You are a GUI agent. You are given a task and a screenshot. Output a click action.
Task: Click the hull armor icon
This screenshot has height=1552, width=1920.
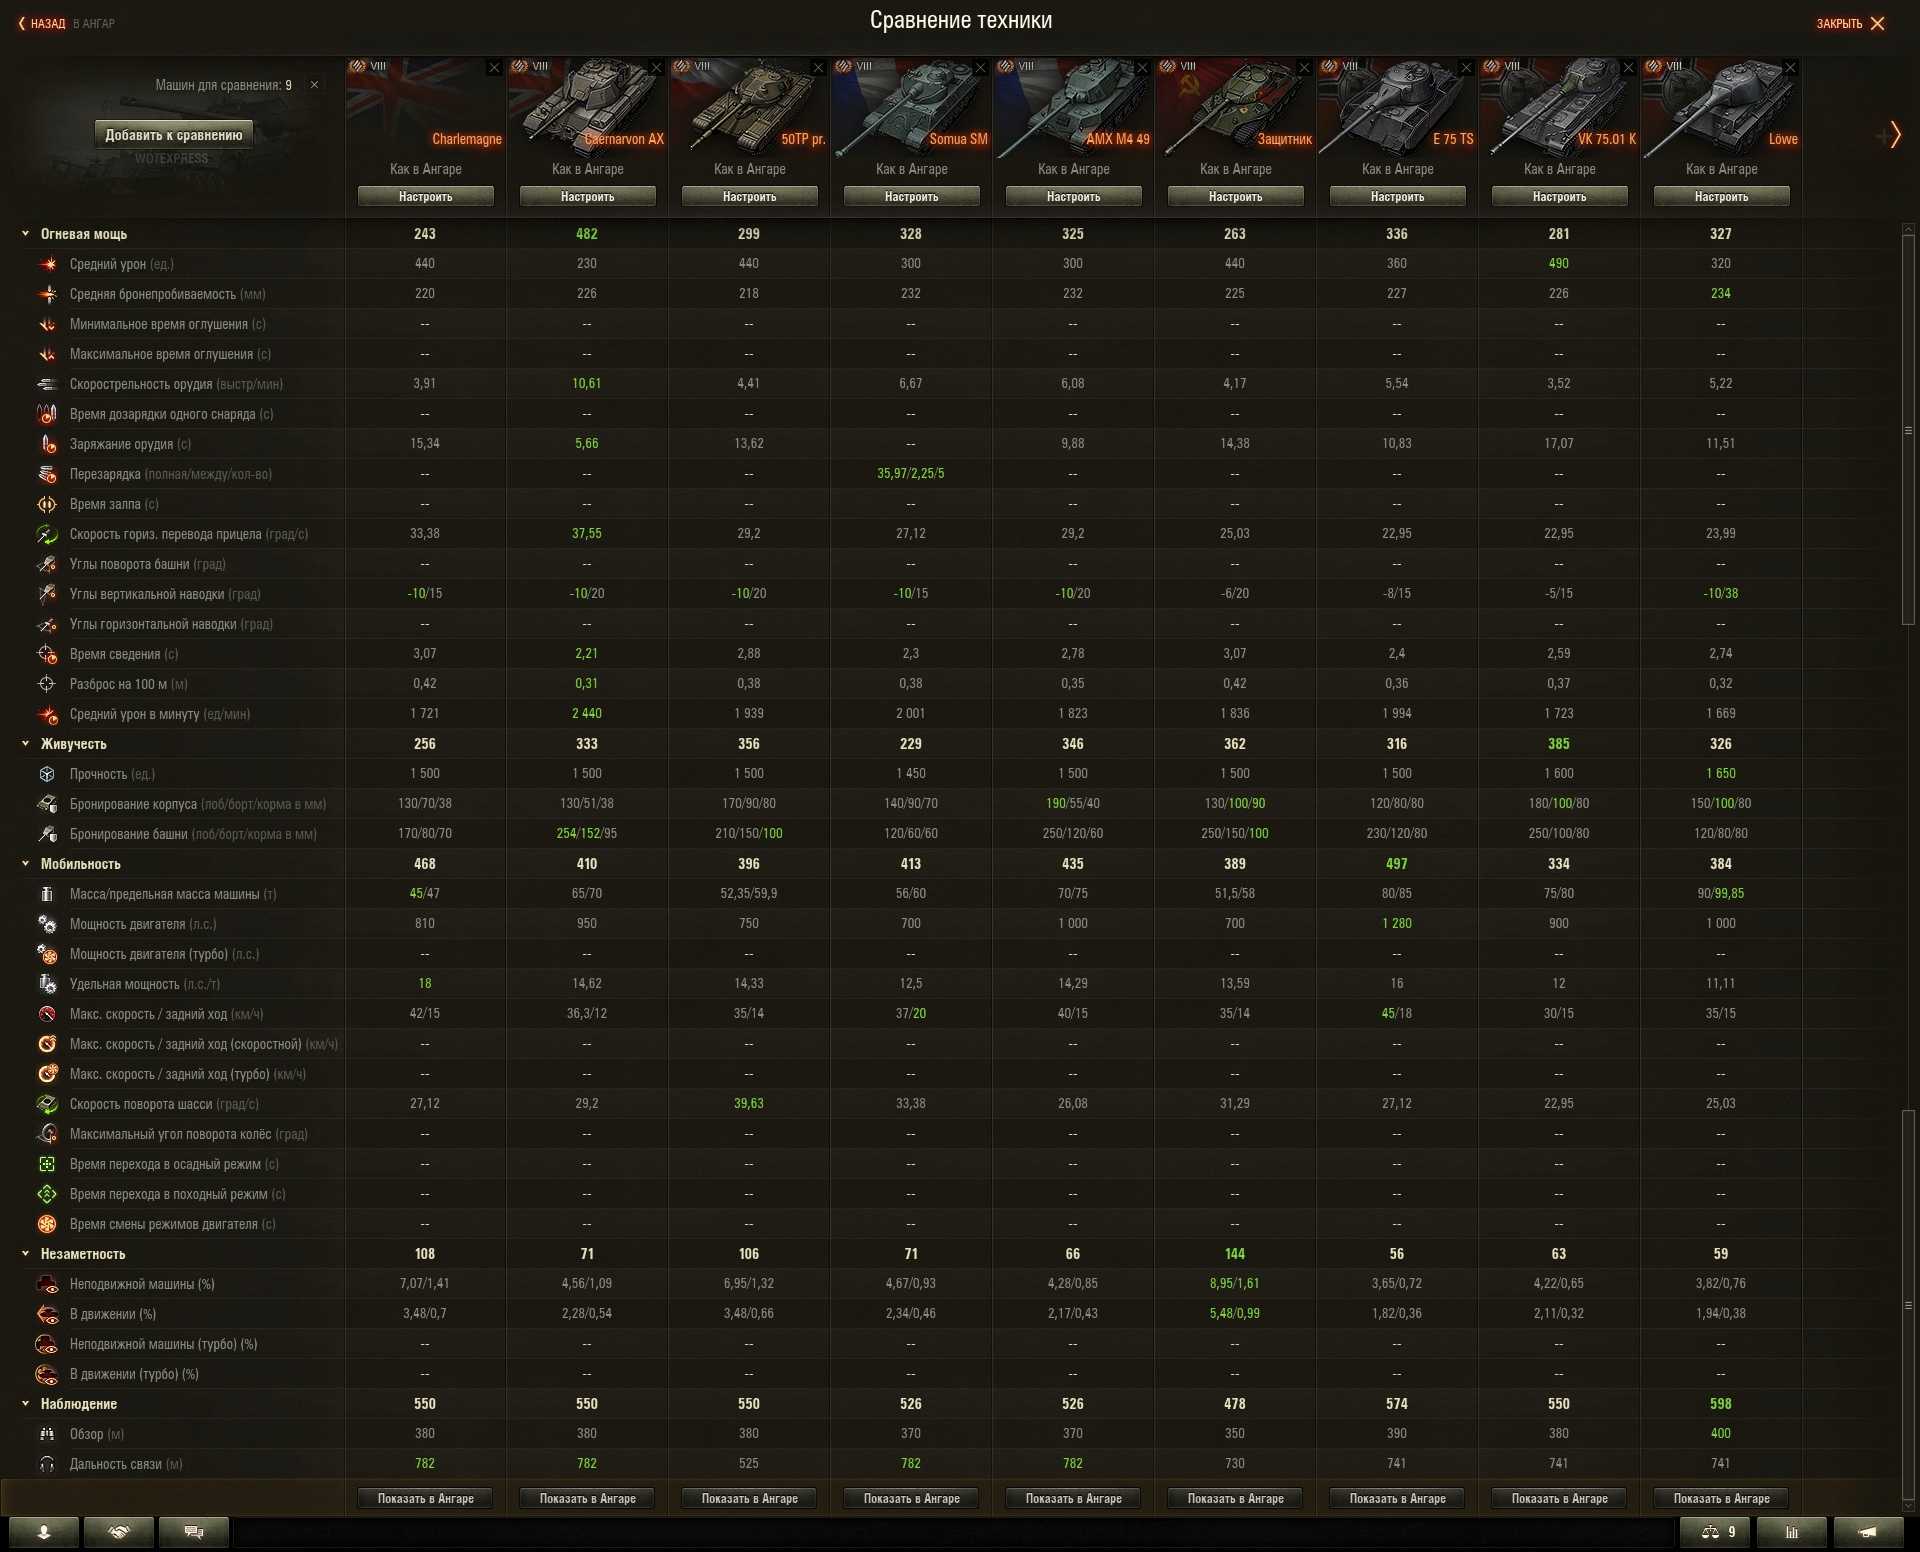coord(47,804)
